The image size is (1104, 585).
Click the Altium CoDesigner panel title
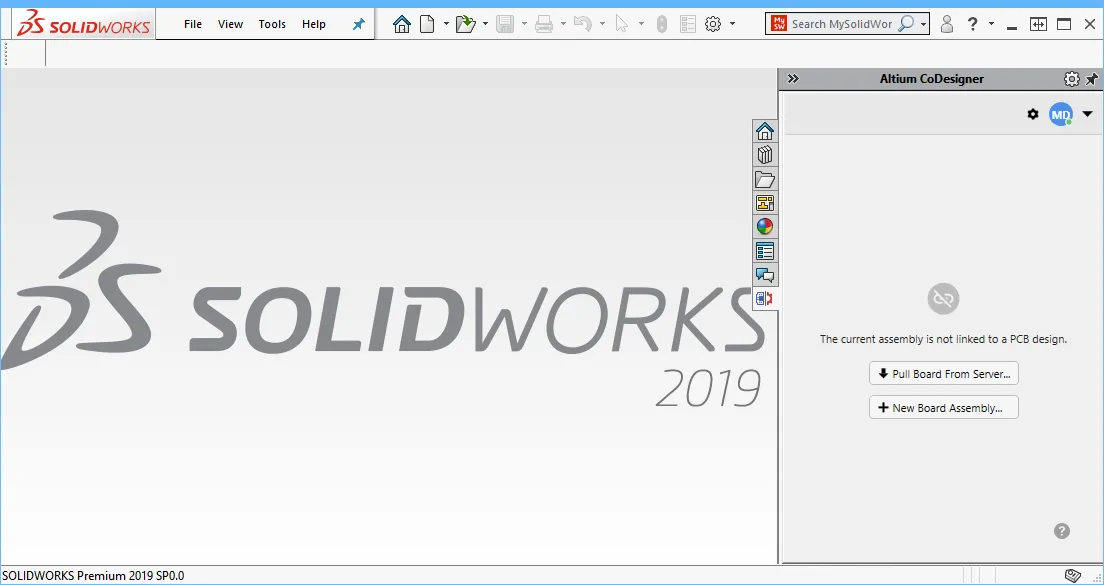pos(932,79)
